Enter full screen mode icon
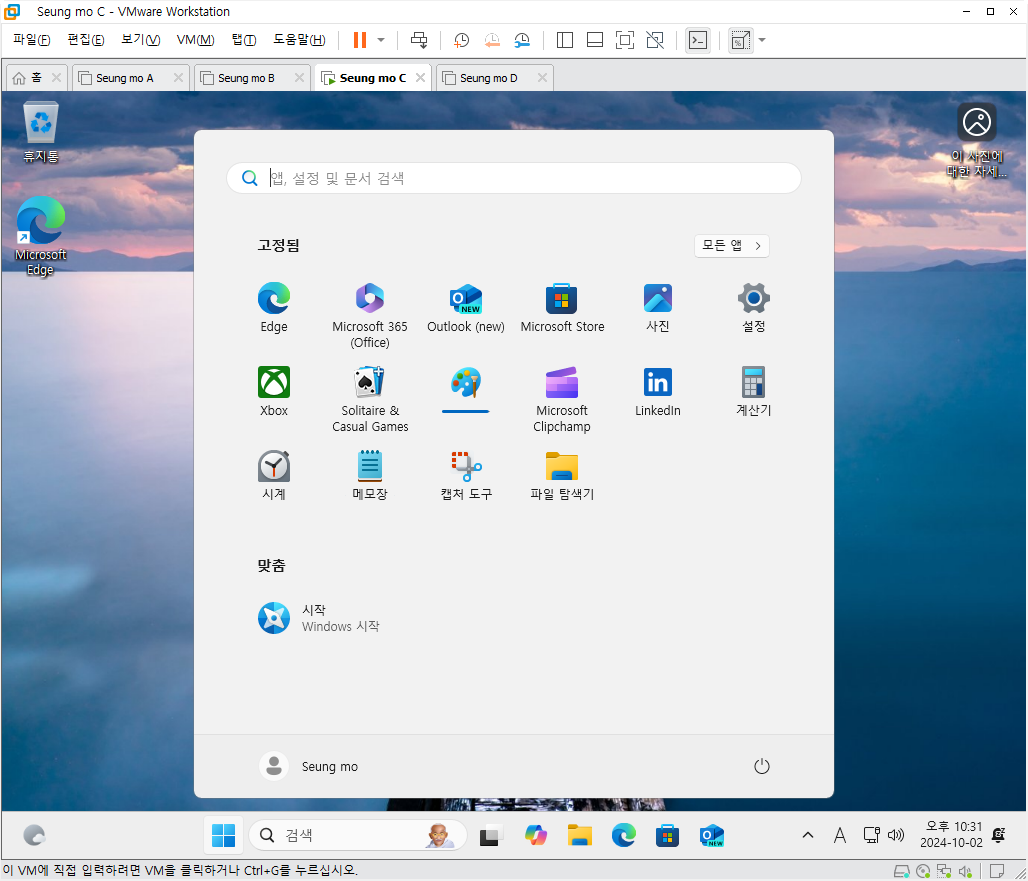Screen dimensions: 1028x881 click(625, 40)
